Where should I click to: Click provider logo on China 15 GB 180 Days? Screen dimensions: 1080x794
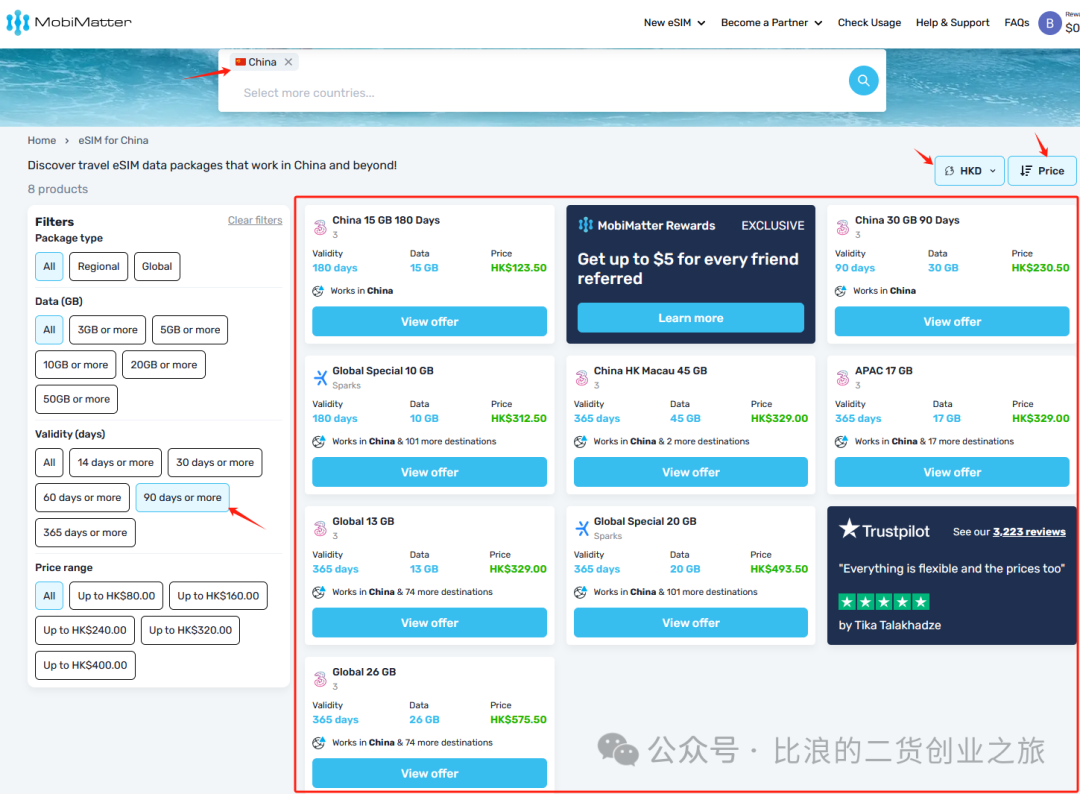[x=320, y=227]
